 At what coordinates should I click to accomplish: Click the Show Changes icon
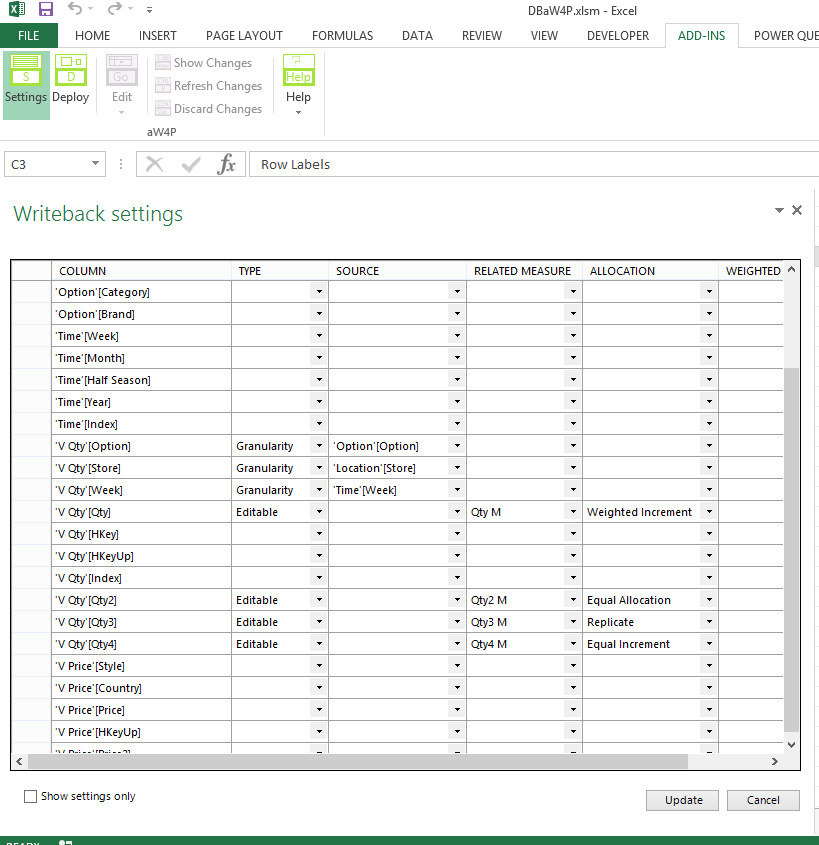pos(163,63)
